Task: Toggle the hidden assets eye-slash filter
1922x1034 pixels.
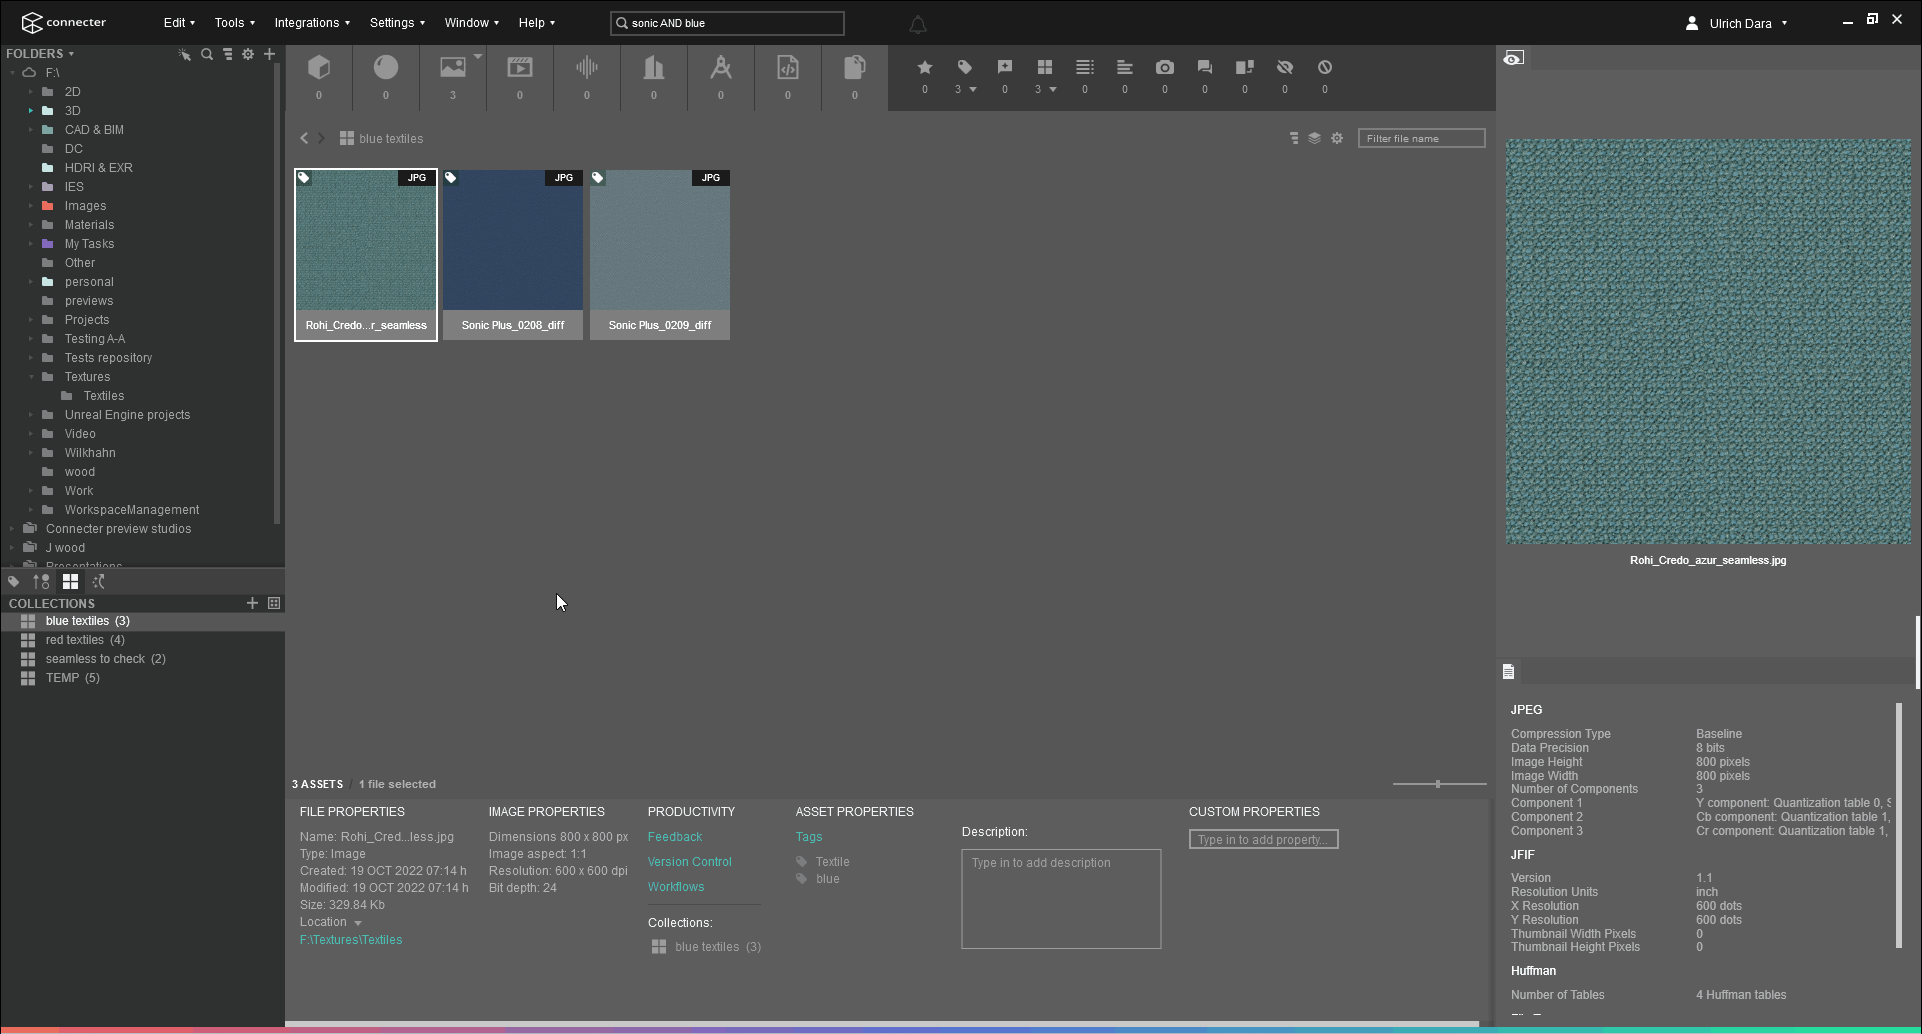Action: 1284,67
